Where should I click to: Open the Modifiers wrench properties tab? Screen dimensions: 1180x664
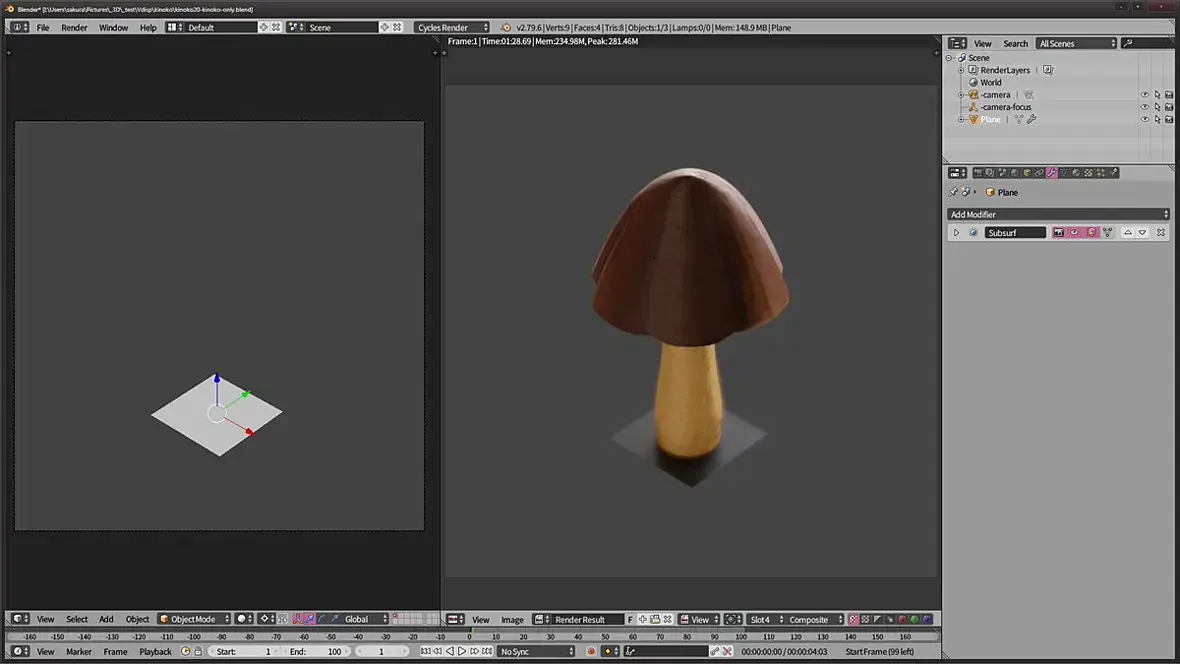[x=1051, y=173]
